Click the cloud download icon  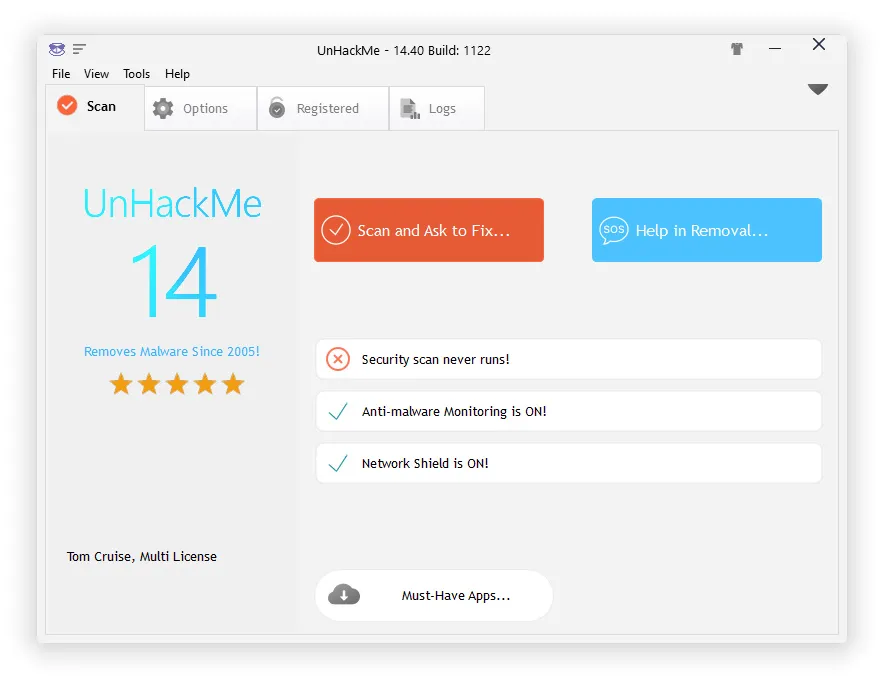[x=344, y=595]
